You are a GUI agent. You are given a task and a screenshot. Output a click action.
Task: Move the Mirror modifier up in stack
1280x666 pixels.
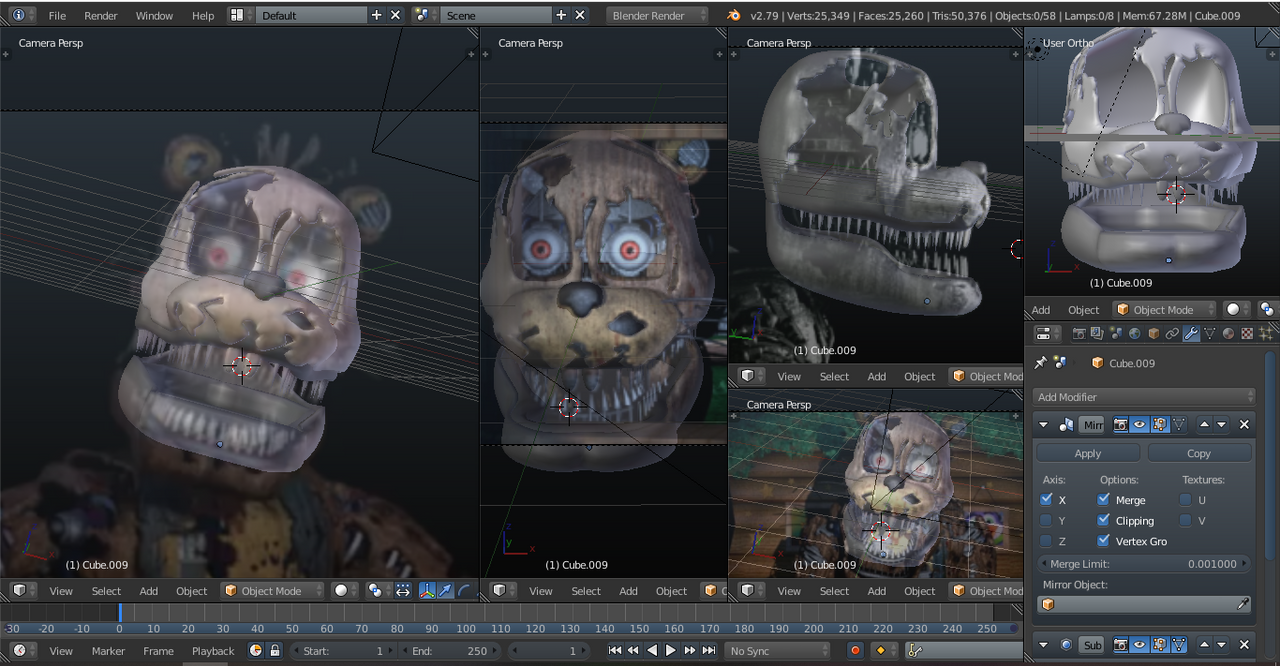click(1204, 425)
